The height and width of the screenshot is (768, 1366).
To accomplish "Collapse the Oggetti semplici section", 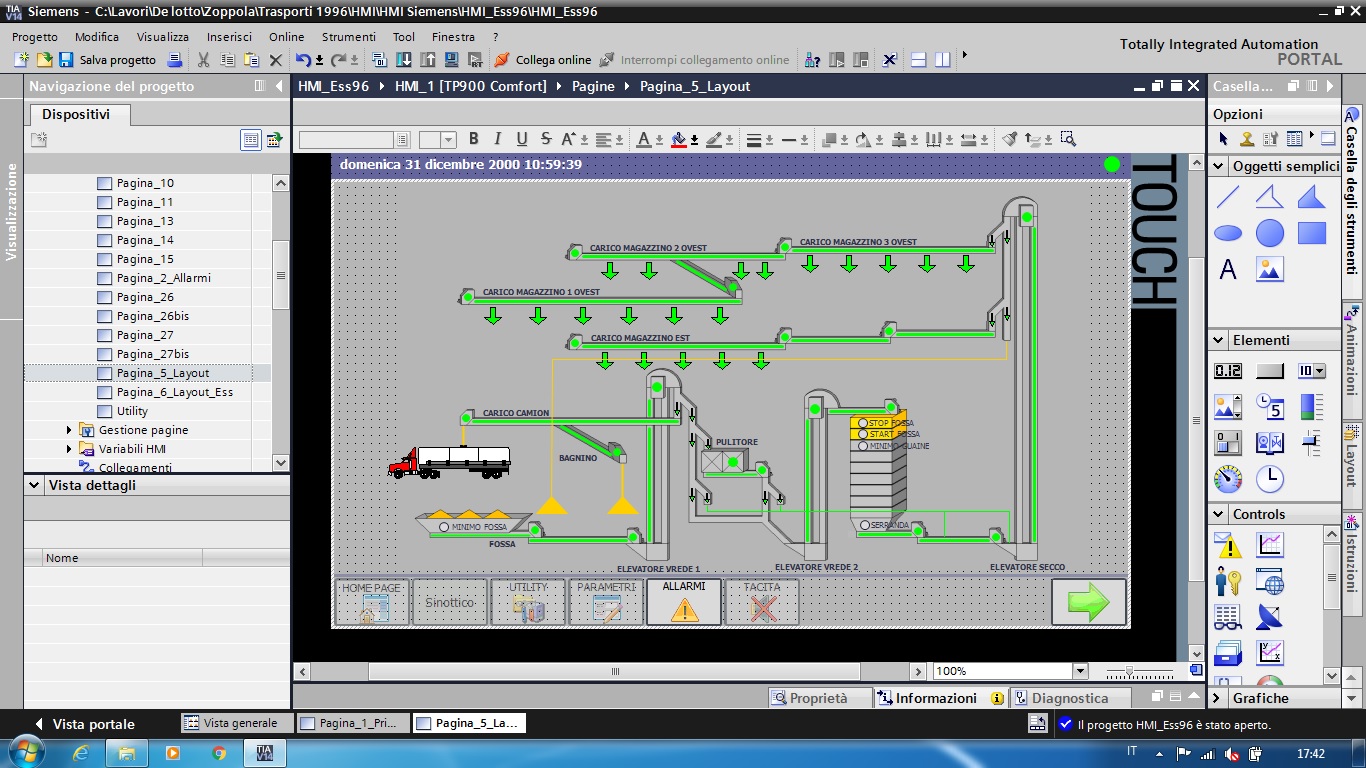I will [x=1218, y=167].
